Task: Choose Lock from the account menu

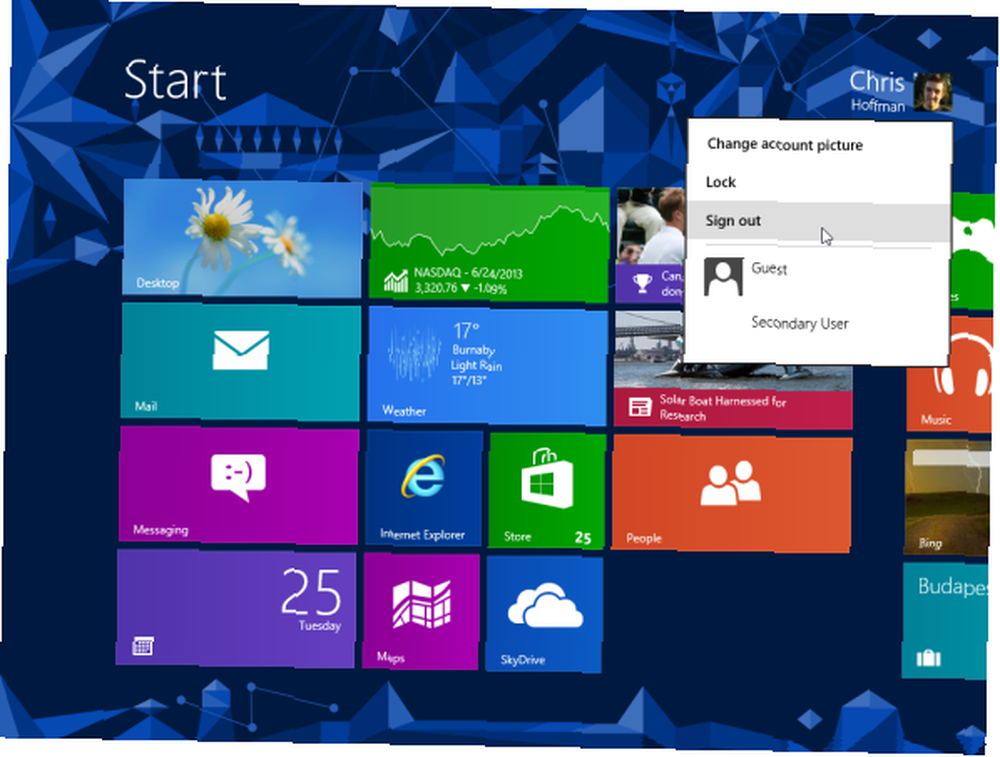Action: 721,182
